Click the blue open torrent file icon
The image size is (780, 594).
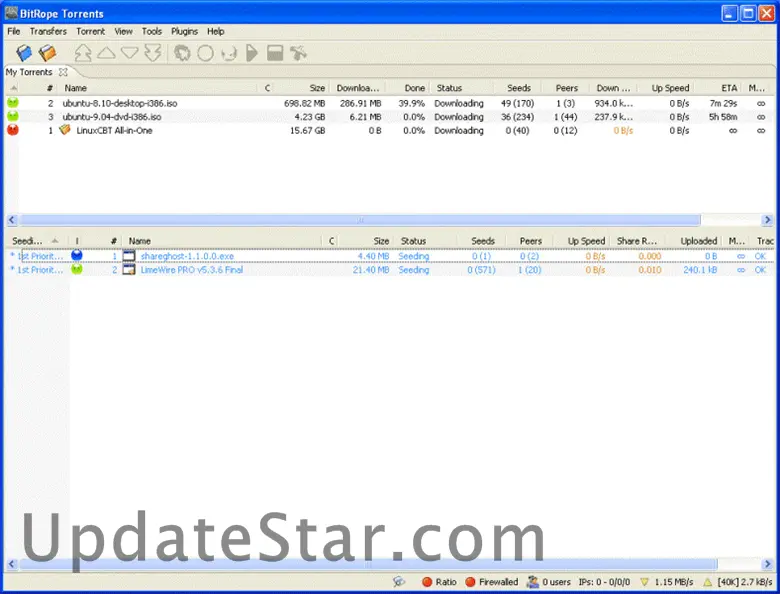[x=24, y=53]
